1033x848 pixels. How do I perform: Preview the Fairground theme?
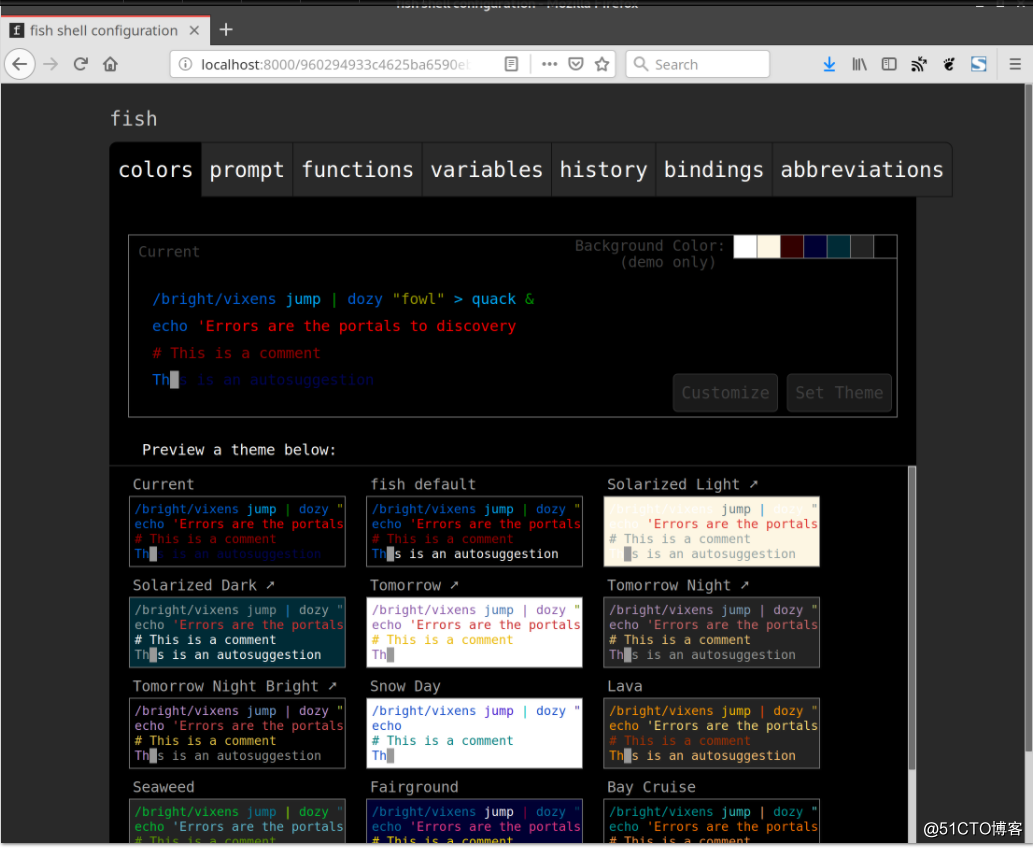474,822
